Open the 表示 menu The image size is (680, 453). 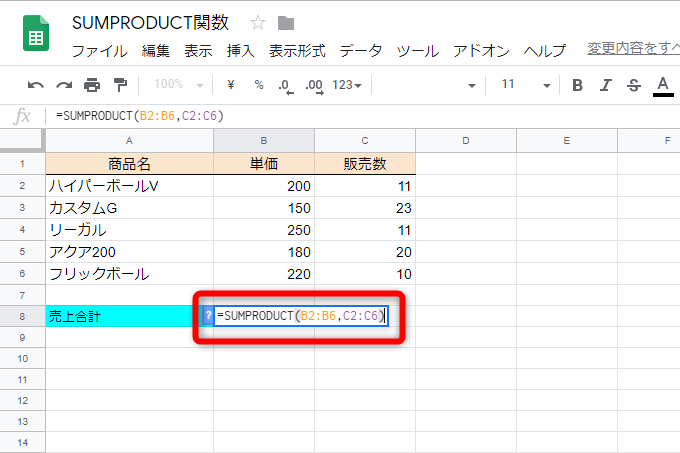(x=198, y=51)
